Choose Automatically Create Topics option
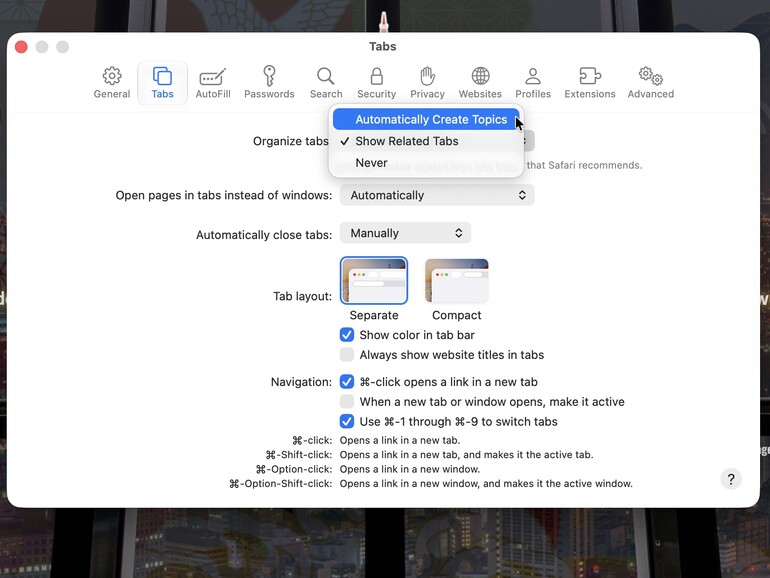770x578 pixels. coord(426,119)
